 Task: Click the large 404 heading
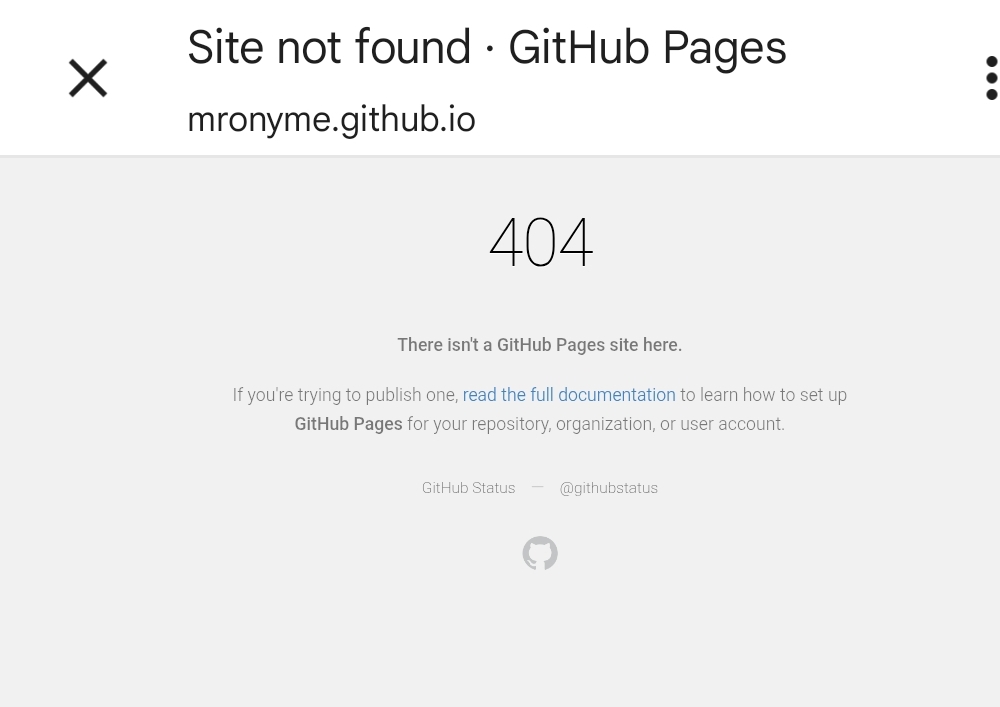pos(541,242)
